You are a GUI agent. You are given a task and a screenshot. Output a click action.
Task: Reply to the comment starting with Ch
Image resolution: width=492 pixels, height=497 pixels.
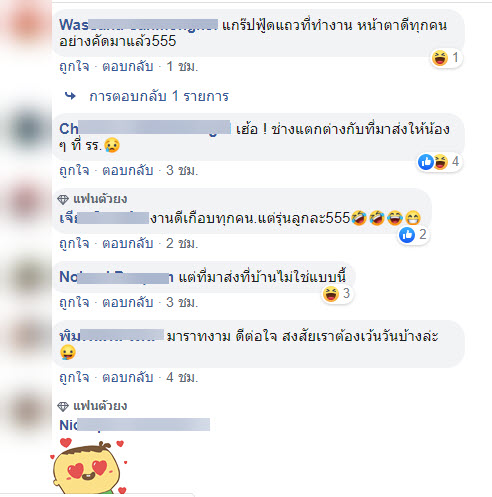tap(128, 170)
